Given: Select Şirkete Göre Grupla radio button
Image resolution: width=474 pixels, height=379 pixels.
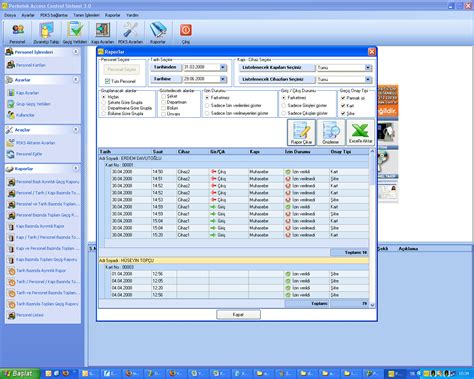Looking at the screenshot, I should pyautogui.click(x=104, y=102).
